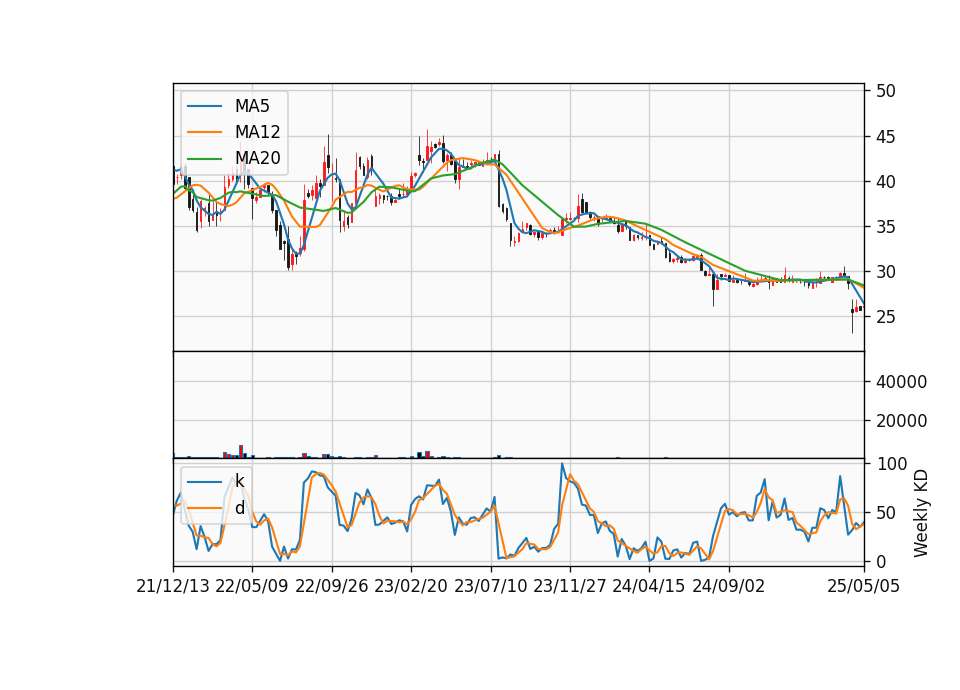960x690 pixels.
Task: Click the 23/11/27 date label
Action: point(569,586)
